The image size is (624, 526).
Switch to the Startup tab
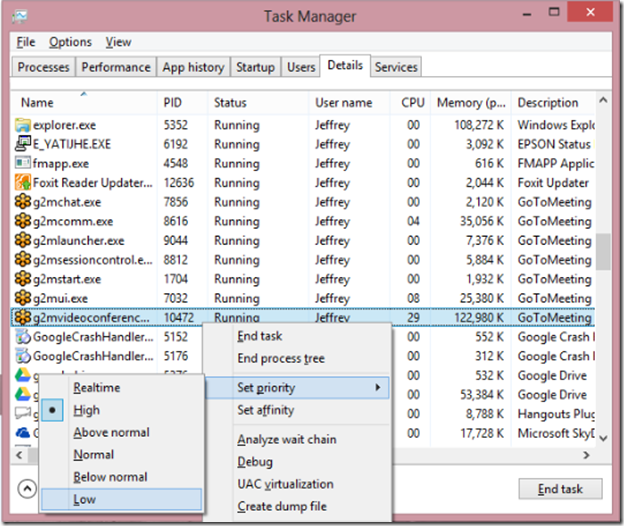[255, 67]
